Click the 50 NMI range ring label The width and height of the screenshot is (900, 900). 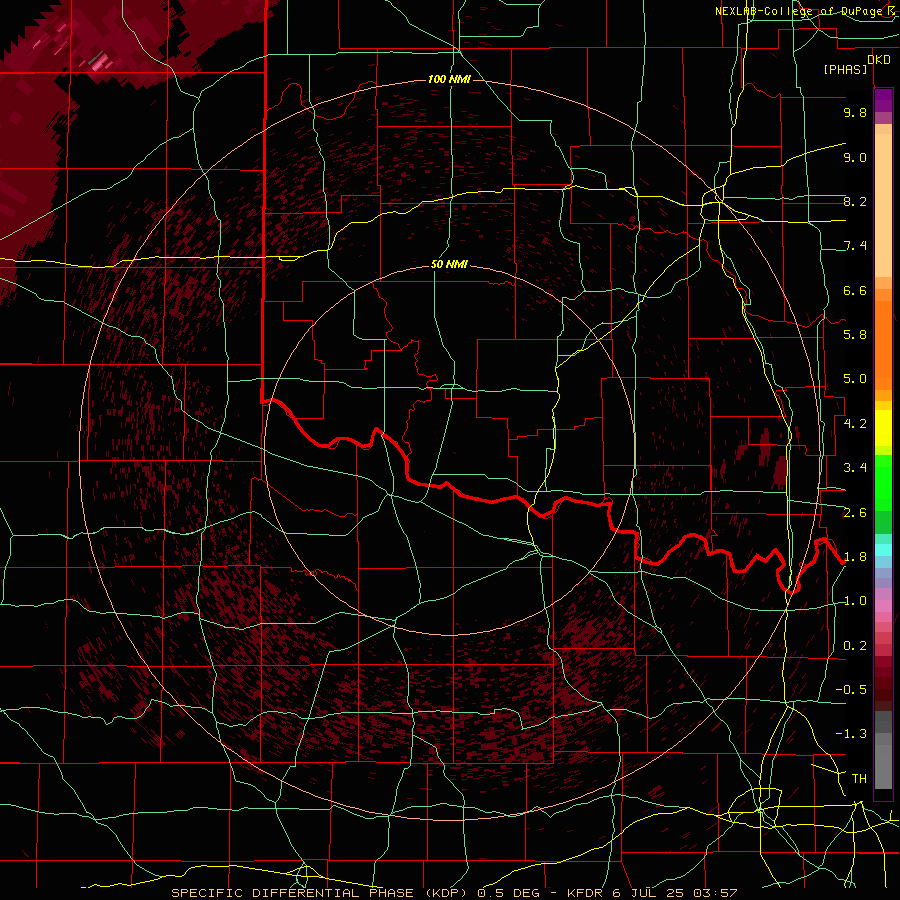(x=449, y=264)
